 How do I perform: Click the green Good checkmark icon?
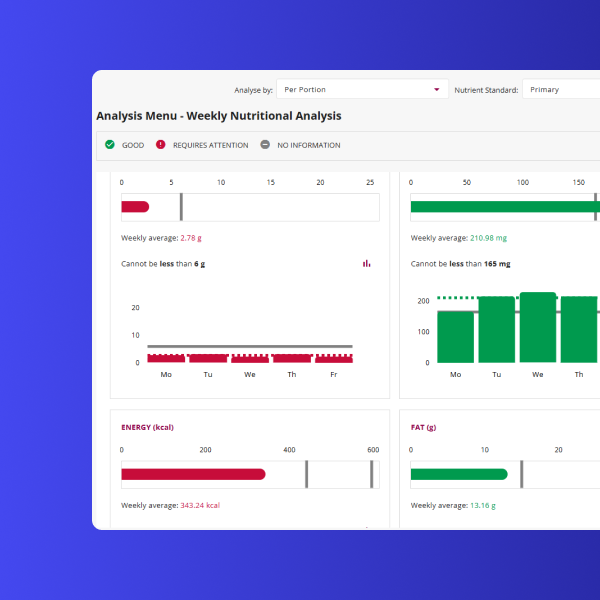point(110,145)
